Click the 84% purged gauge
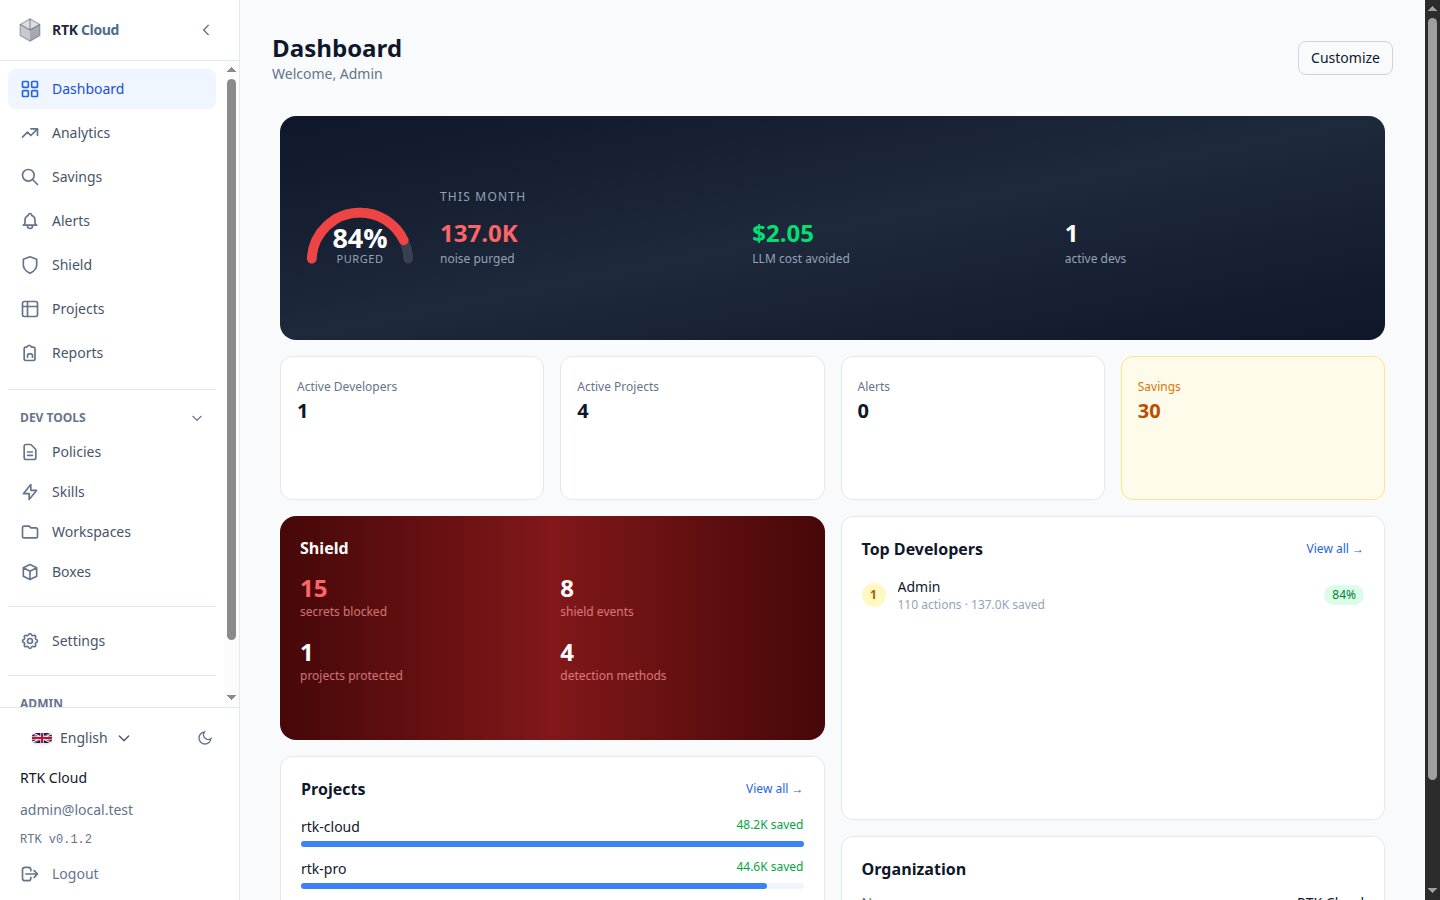Viewport: 1440px width, 900px height. point(359,236)
